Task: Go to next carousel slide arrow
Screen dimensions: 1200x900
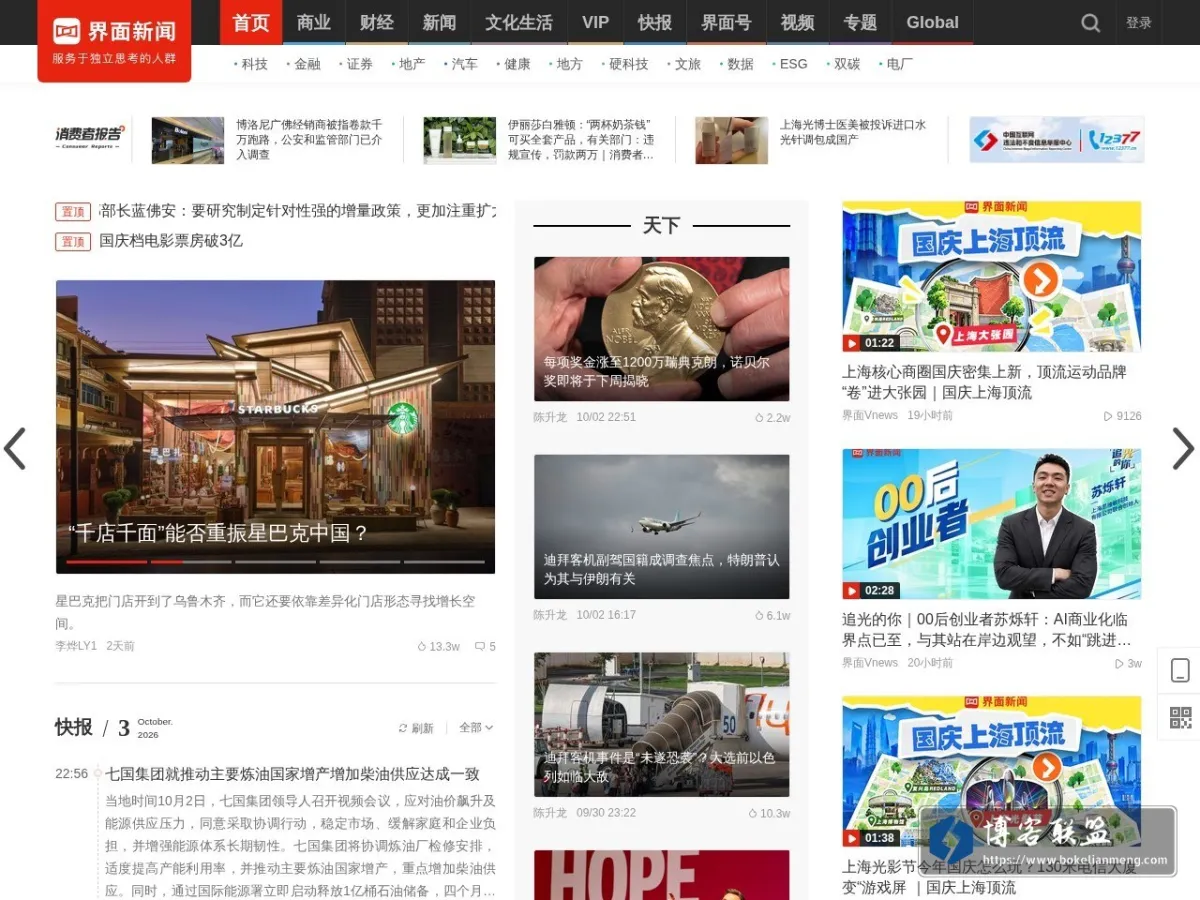Action: click(1183, 449)
